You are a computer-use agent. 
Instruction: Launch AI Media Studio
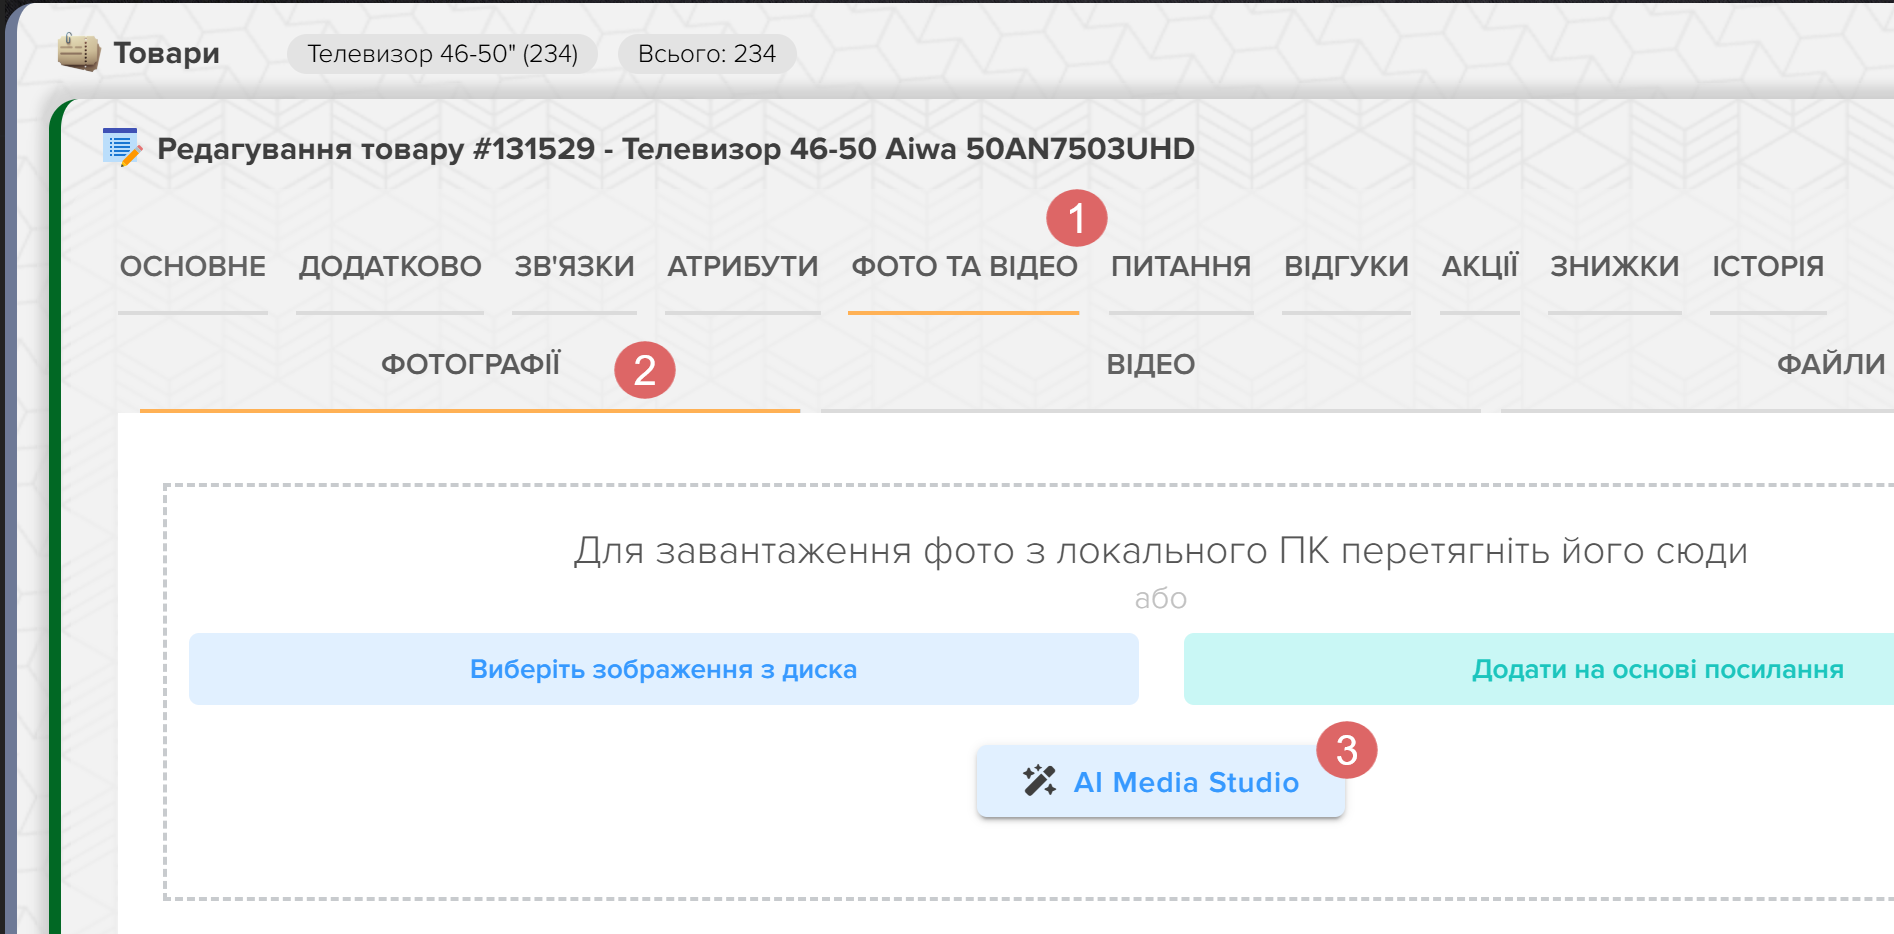[1161, 781]
